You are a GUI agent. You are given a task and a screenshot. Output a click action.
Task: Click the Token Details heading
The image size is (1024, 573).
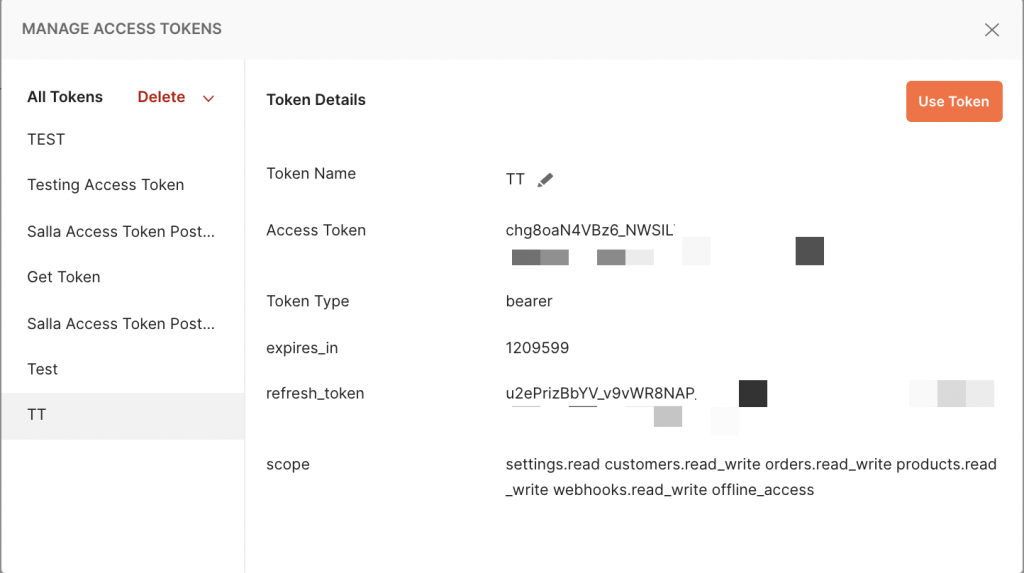315,99
